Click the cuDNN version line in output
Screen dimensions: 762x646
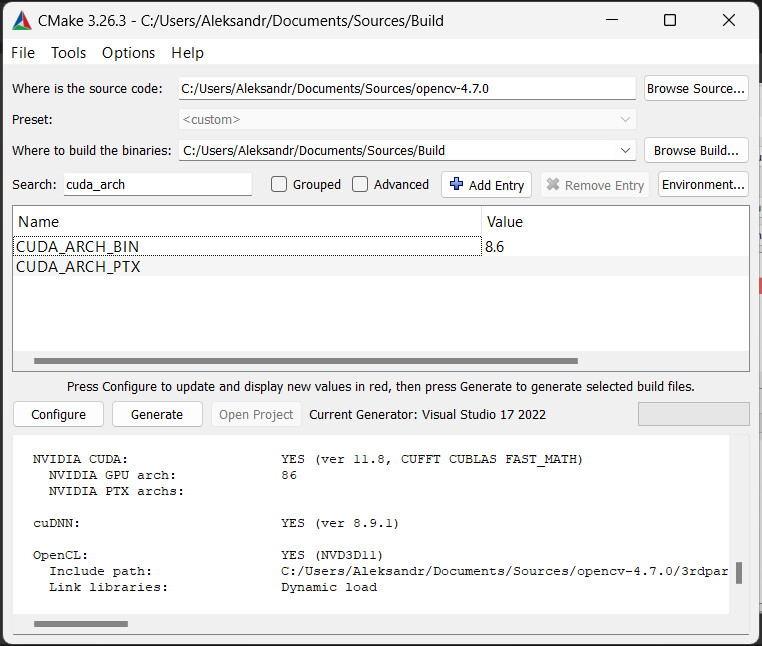coord(216,523)
